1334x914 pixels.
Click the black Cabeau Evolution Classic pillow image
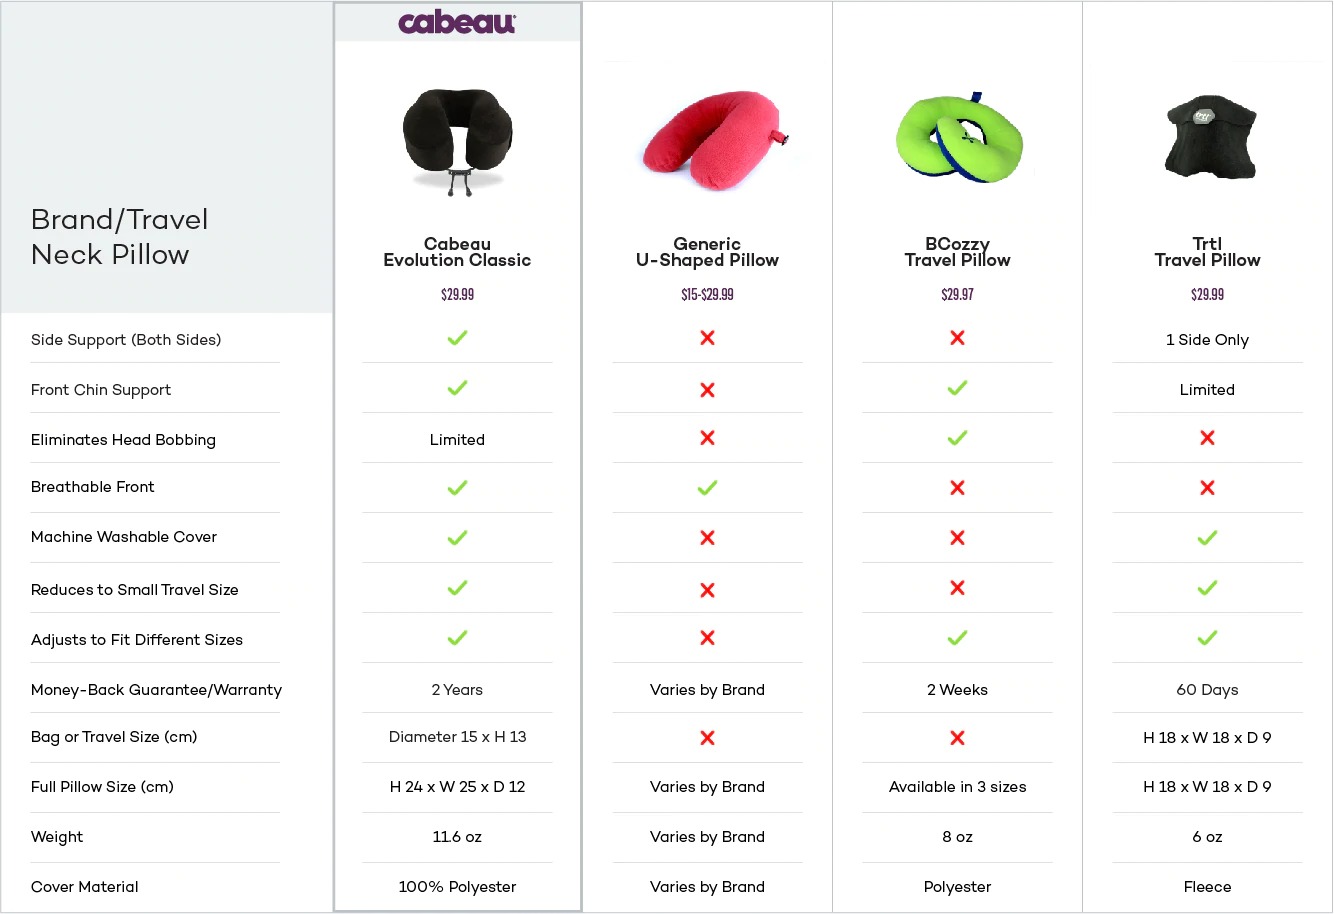point(457,140)
